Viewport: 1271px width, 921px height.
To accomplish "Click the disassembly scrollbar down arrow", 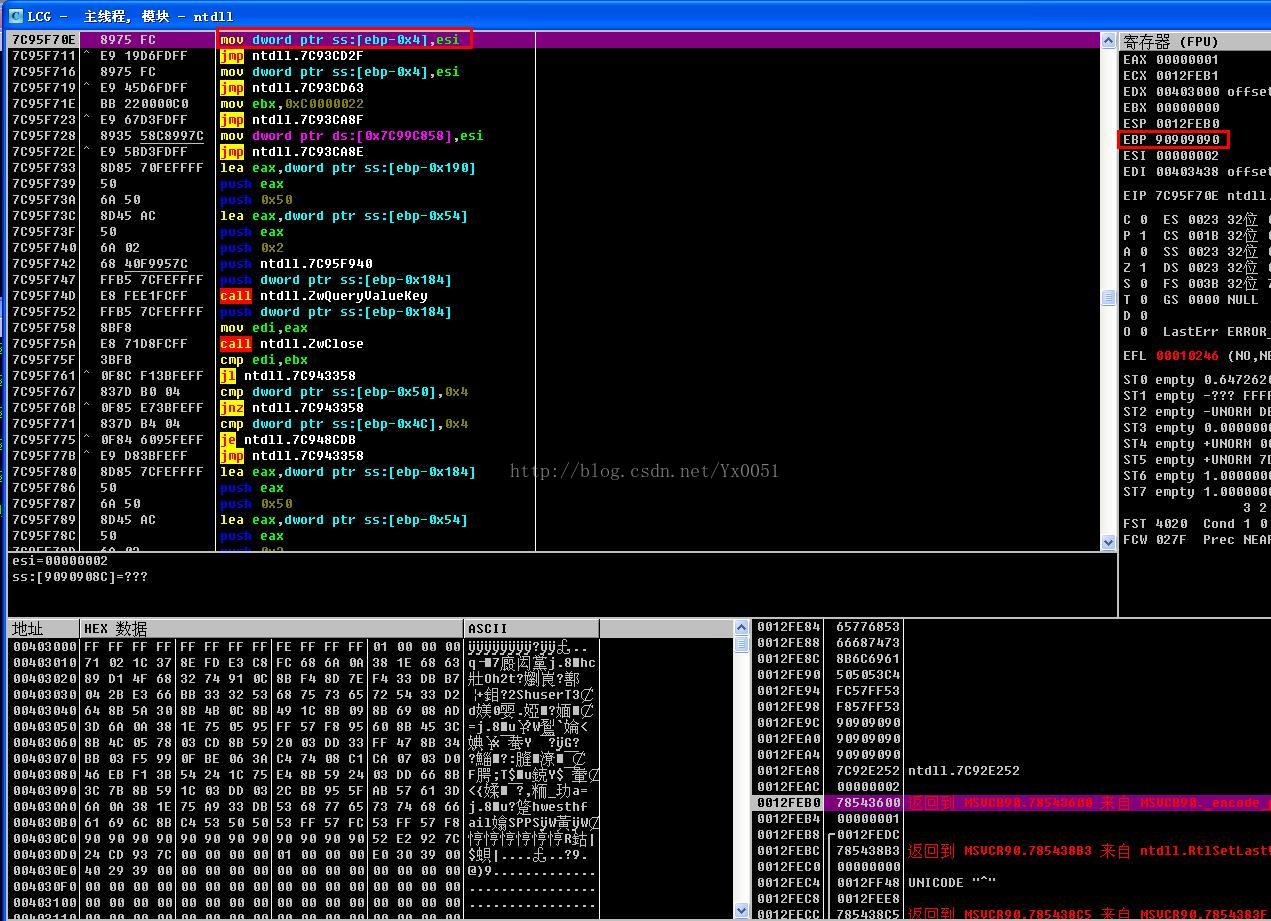I will click(x=1108, y=542).
